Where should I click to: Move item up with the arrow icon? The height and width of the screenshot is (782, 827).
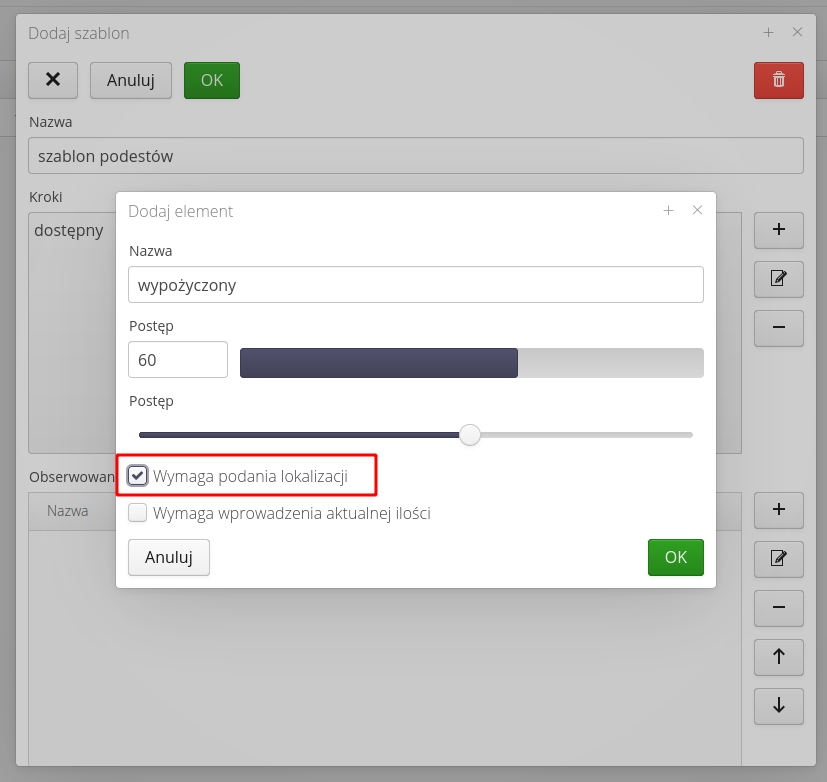click(x=778, y=656)
